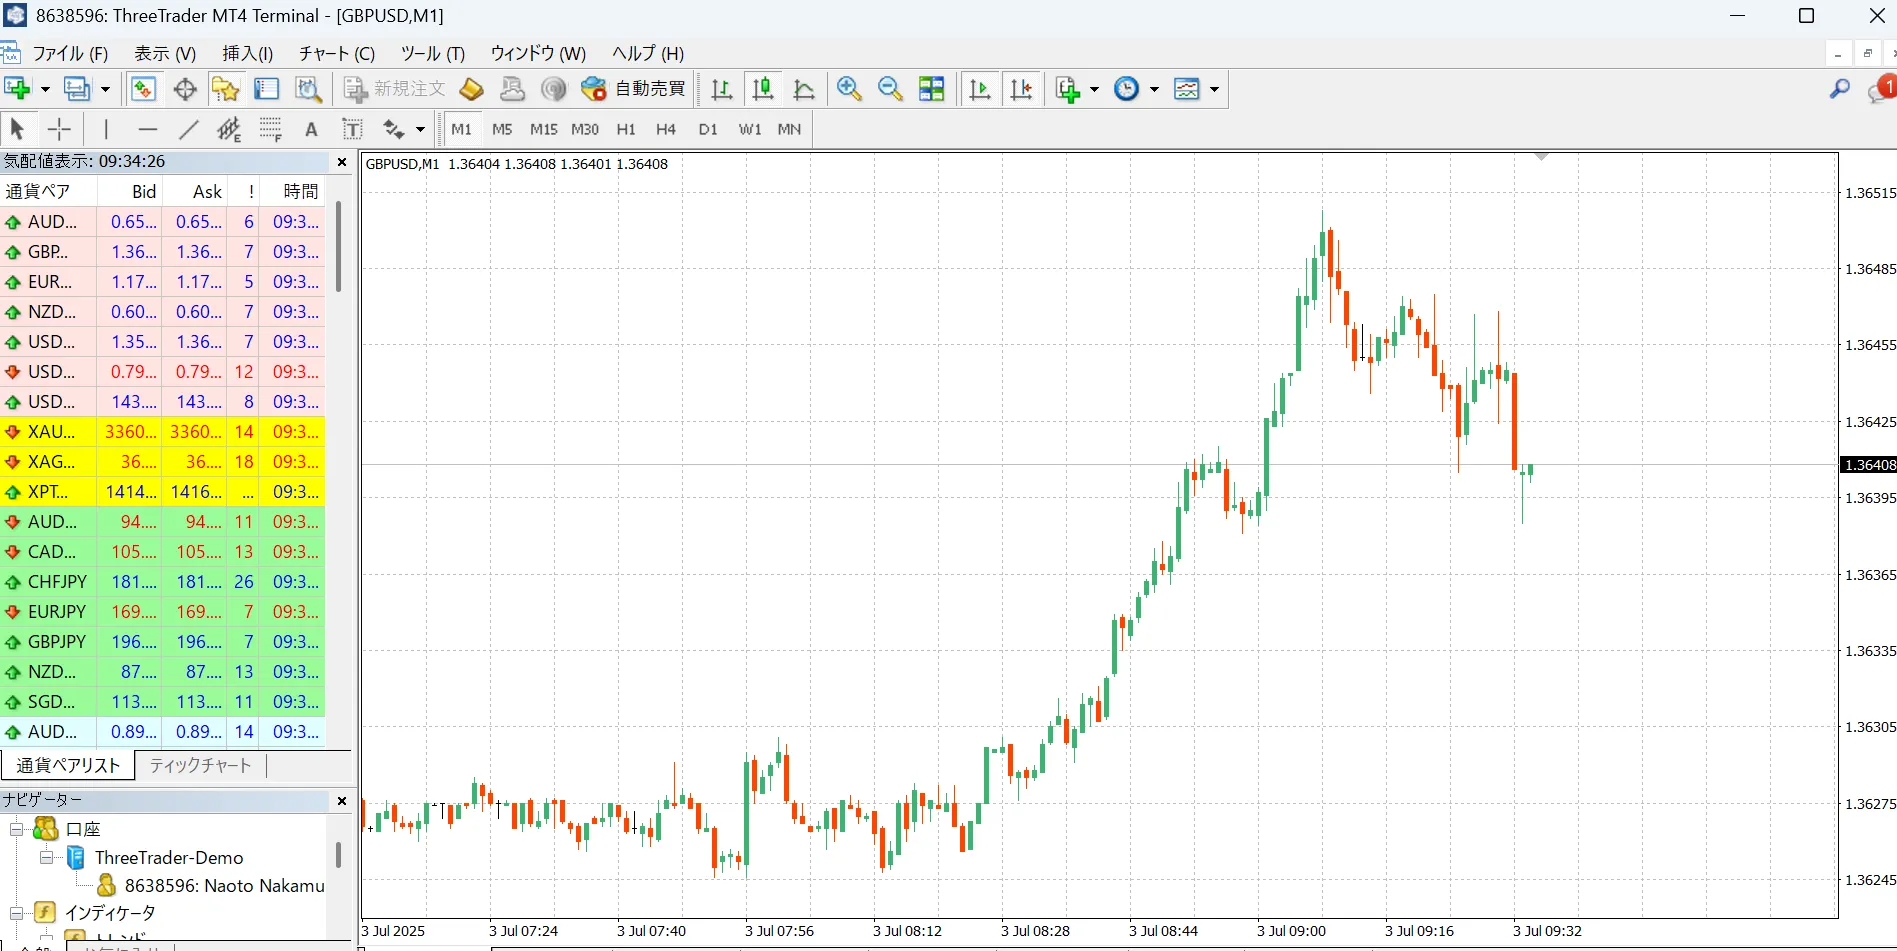
Task: Toggle chart auto scroll
Action: [x=980, y=89]
